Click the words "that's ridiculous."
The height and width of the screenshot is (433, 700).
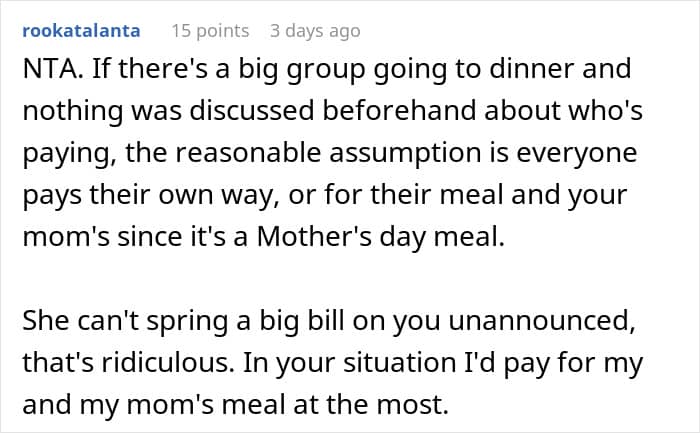(x=129, y=363)
